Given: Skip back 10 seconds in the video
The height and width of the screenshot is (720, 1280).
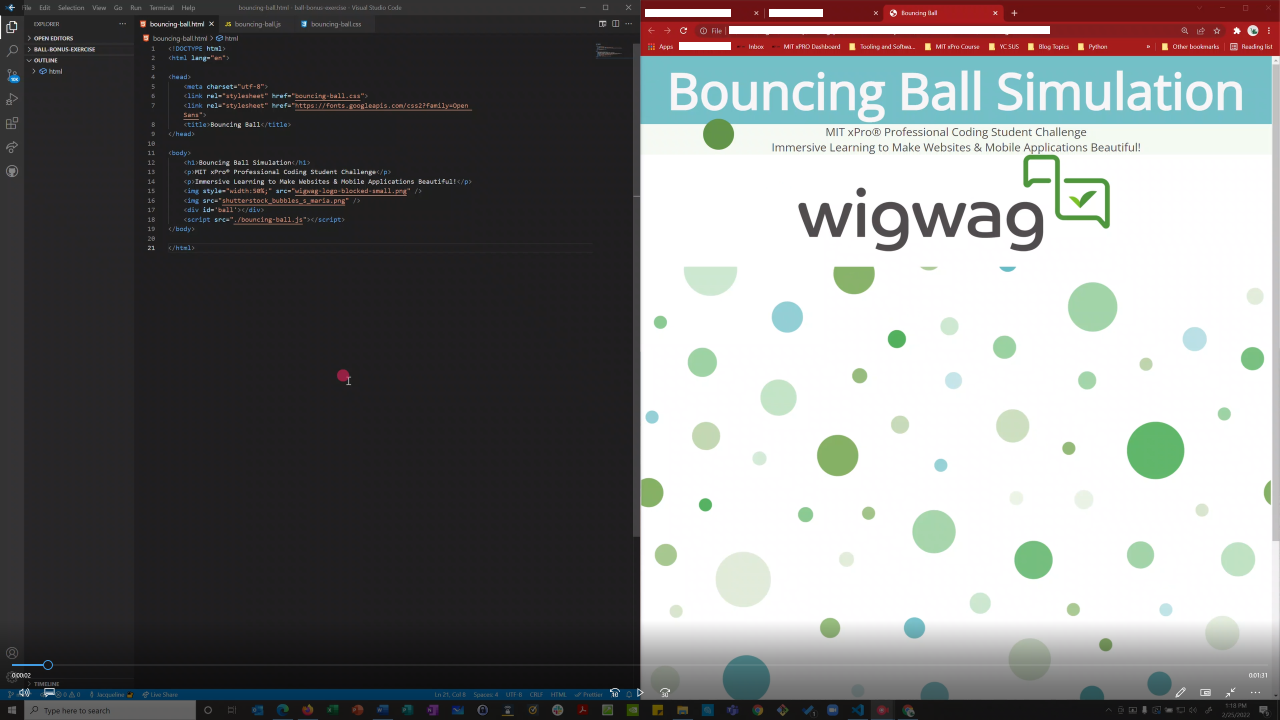Looking at the screenshot, I should [615, 693].
